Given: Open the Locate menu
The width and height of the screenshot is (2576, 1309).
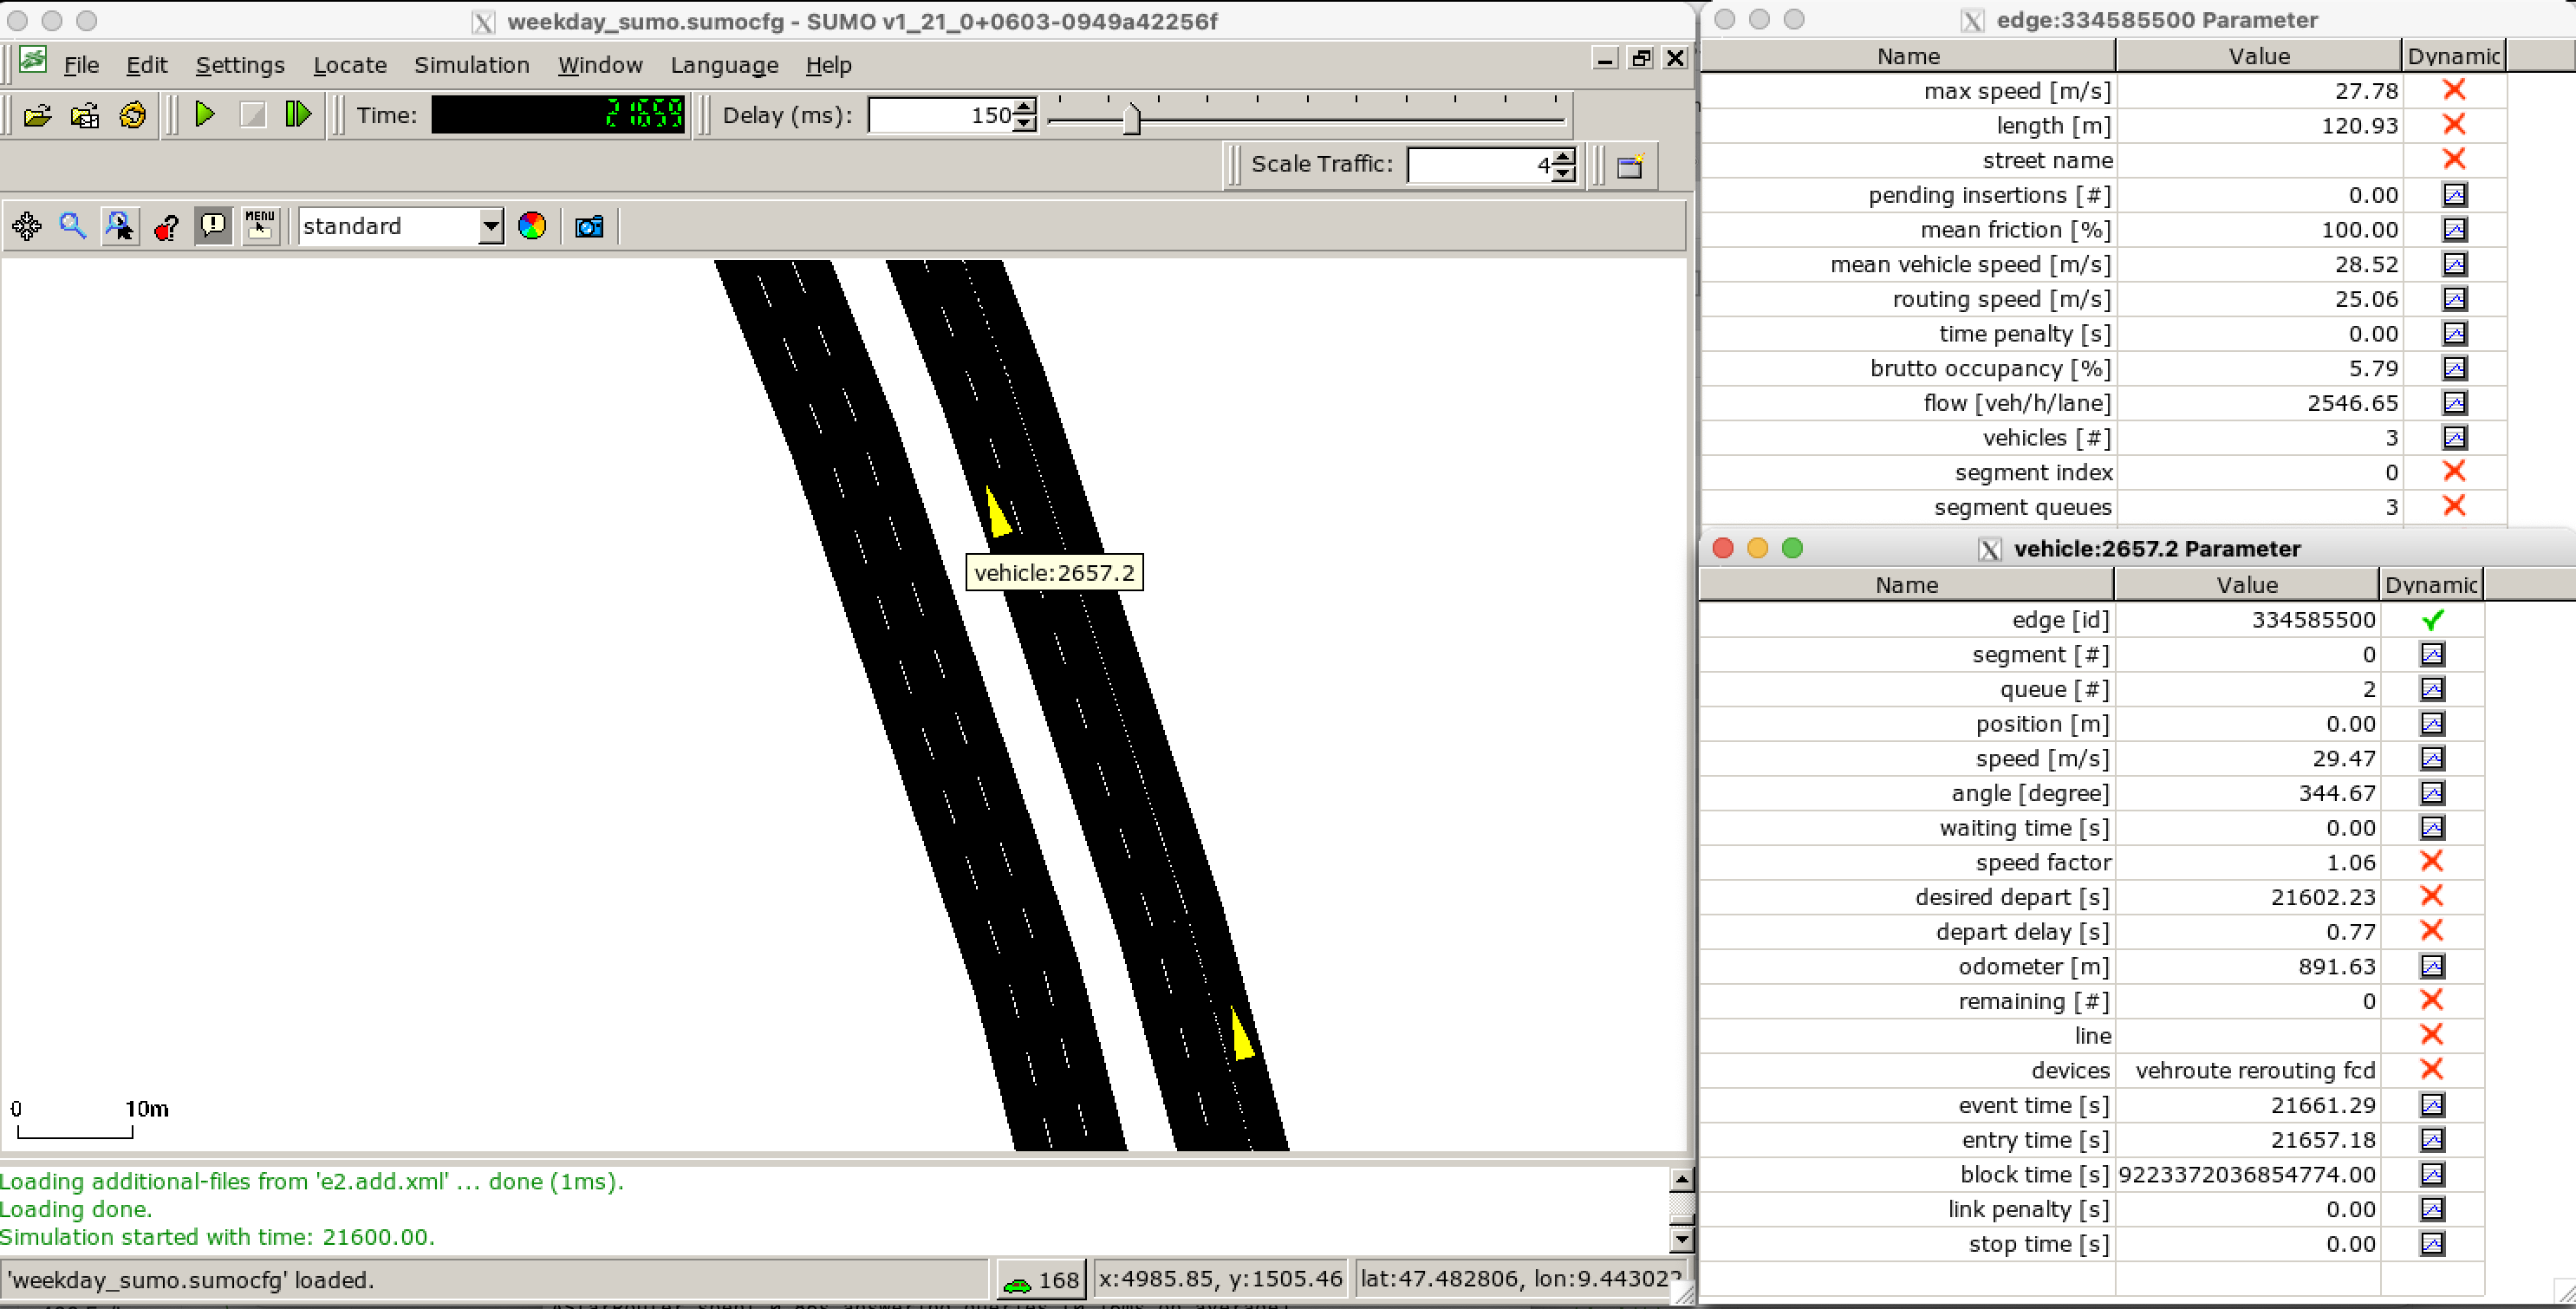Looking at the screenshot, I should click(x=350, y=65).
